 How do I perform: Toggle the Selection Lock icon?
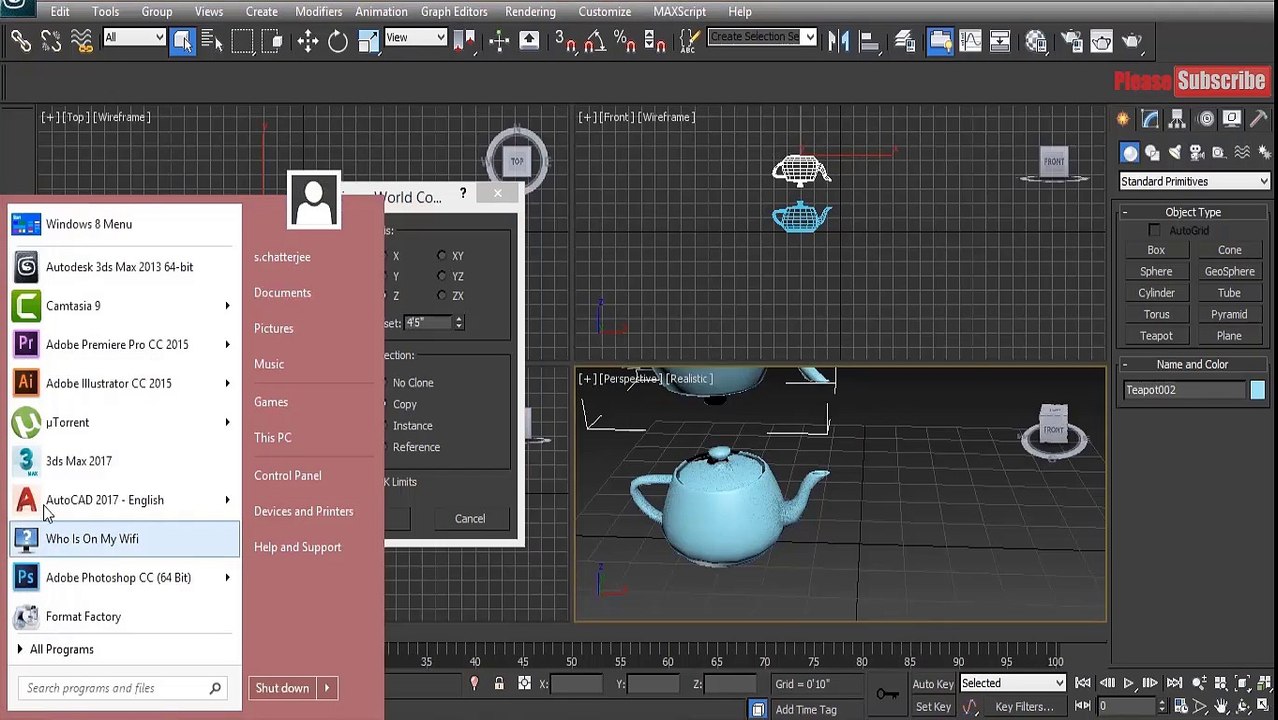point(499,684)
